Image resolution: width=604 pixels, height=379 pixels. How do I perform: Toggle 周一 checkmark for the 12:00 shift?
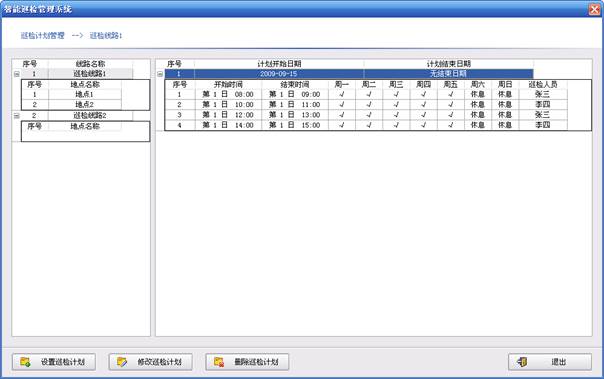[x=342, y=115]
